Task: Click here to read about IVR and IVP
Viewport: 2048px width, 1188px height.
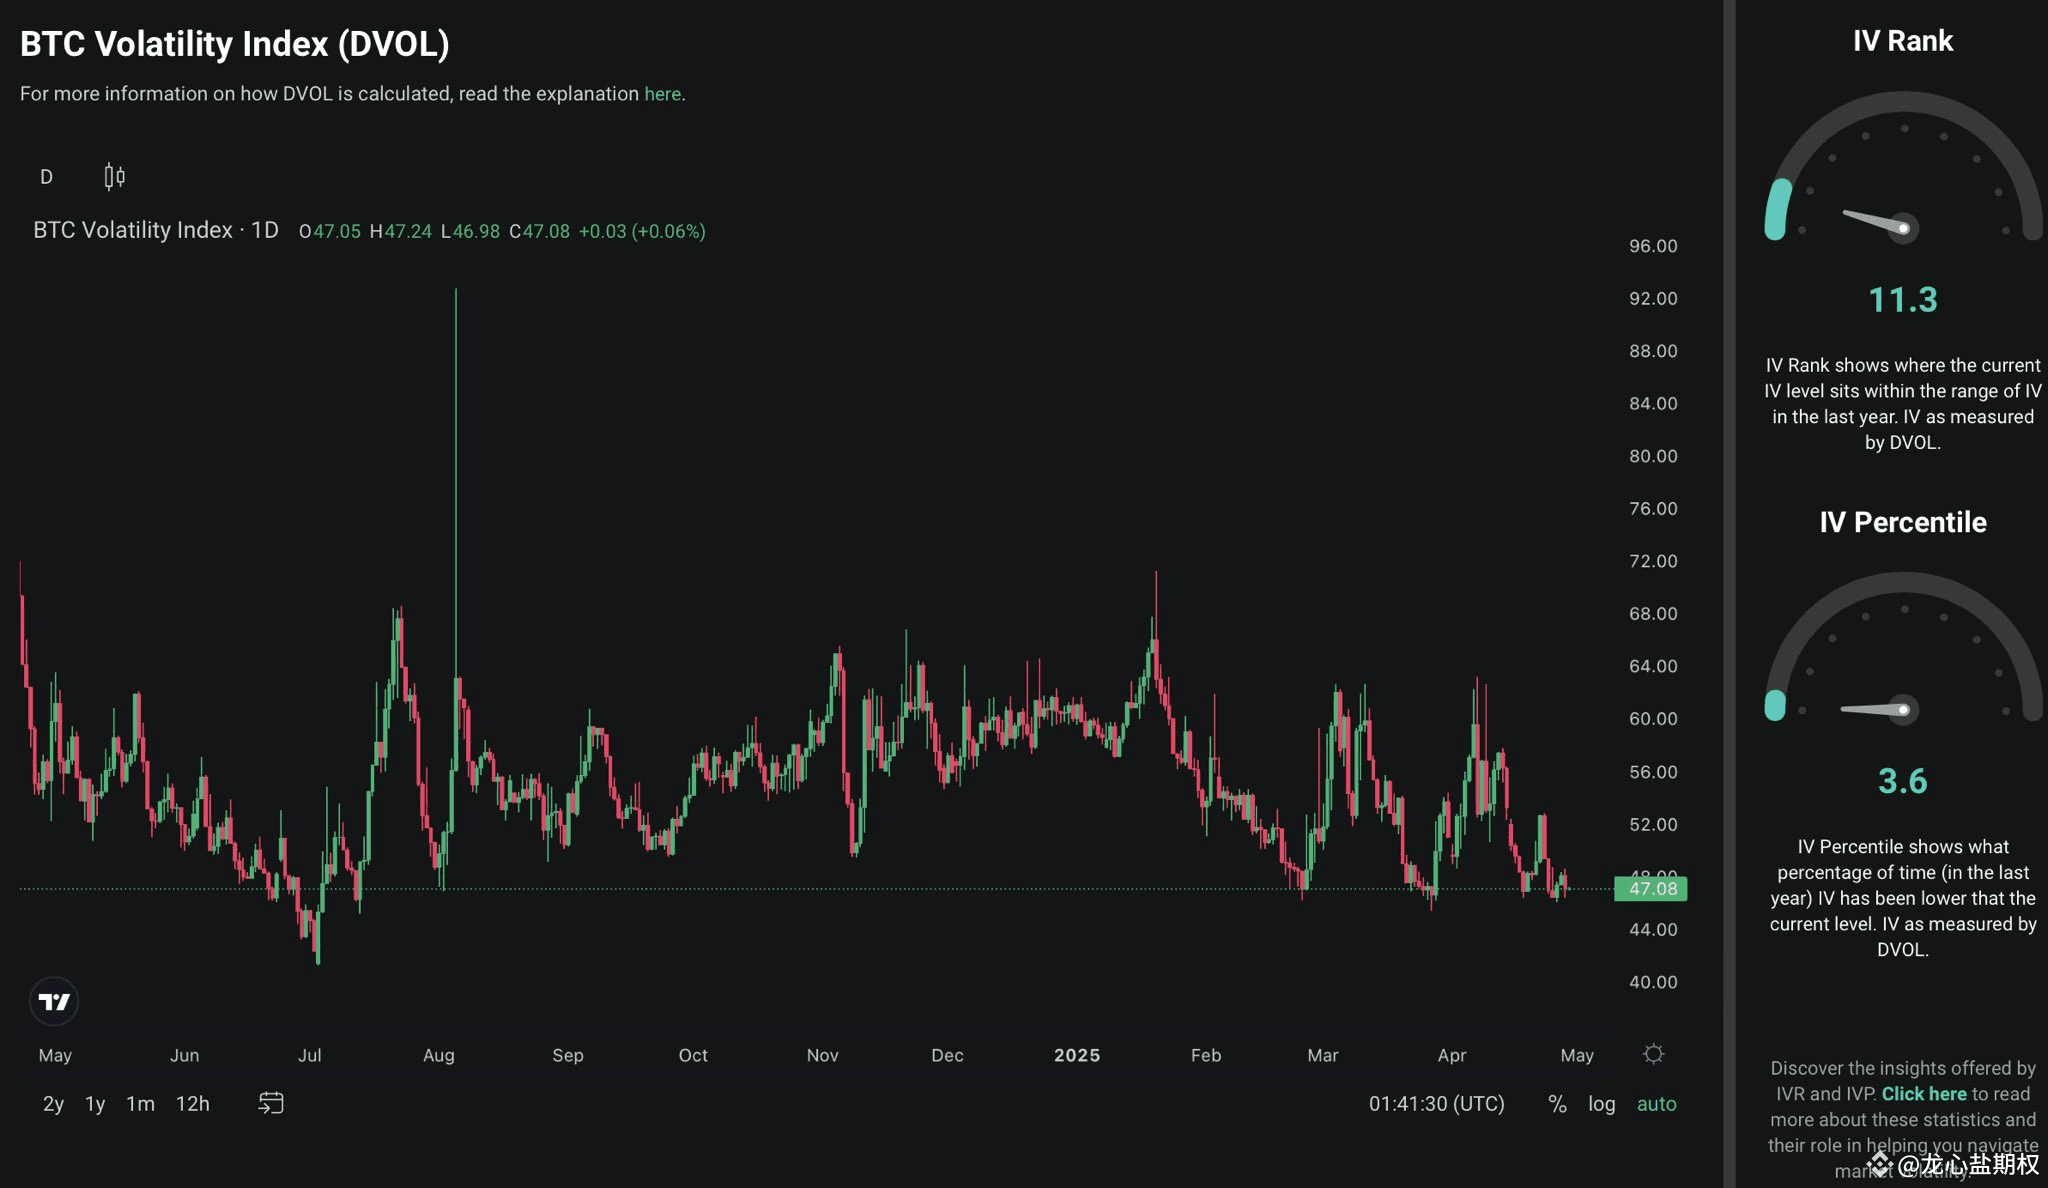Action: [x=1922, y=1093]
